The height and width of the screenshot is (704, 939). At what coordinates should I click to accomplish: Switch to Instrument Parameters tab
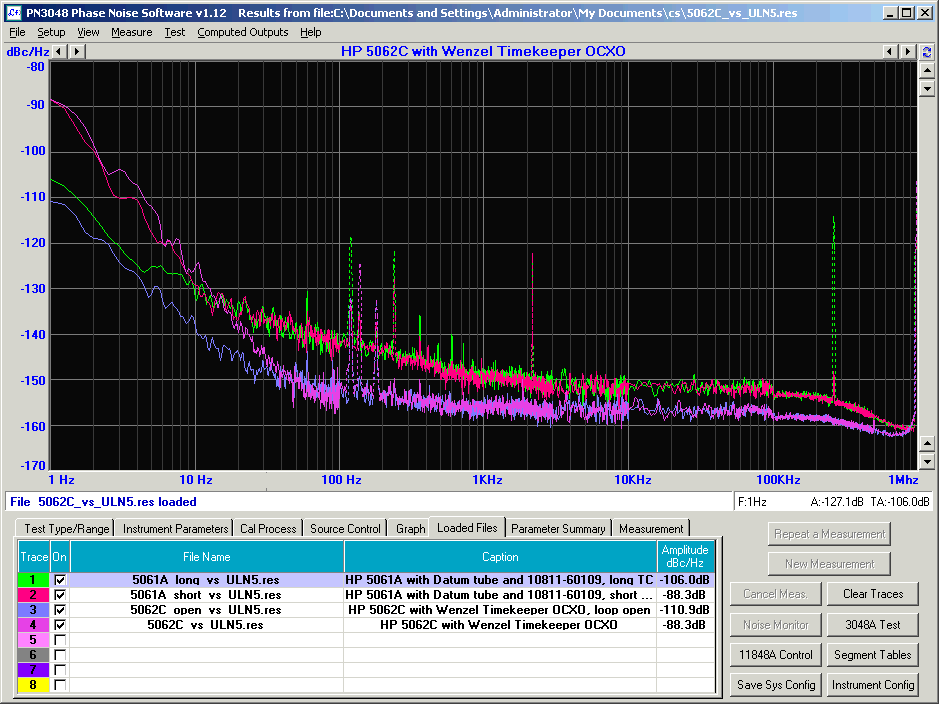click(x=175, y=529)
